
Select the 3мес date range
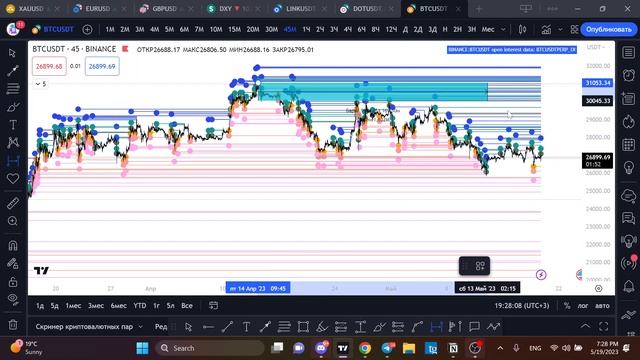click(96, 306)
